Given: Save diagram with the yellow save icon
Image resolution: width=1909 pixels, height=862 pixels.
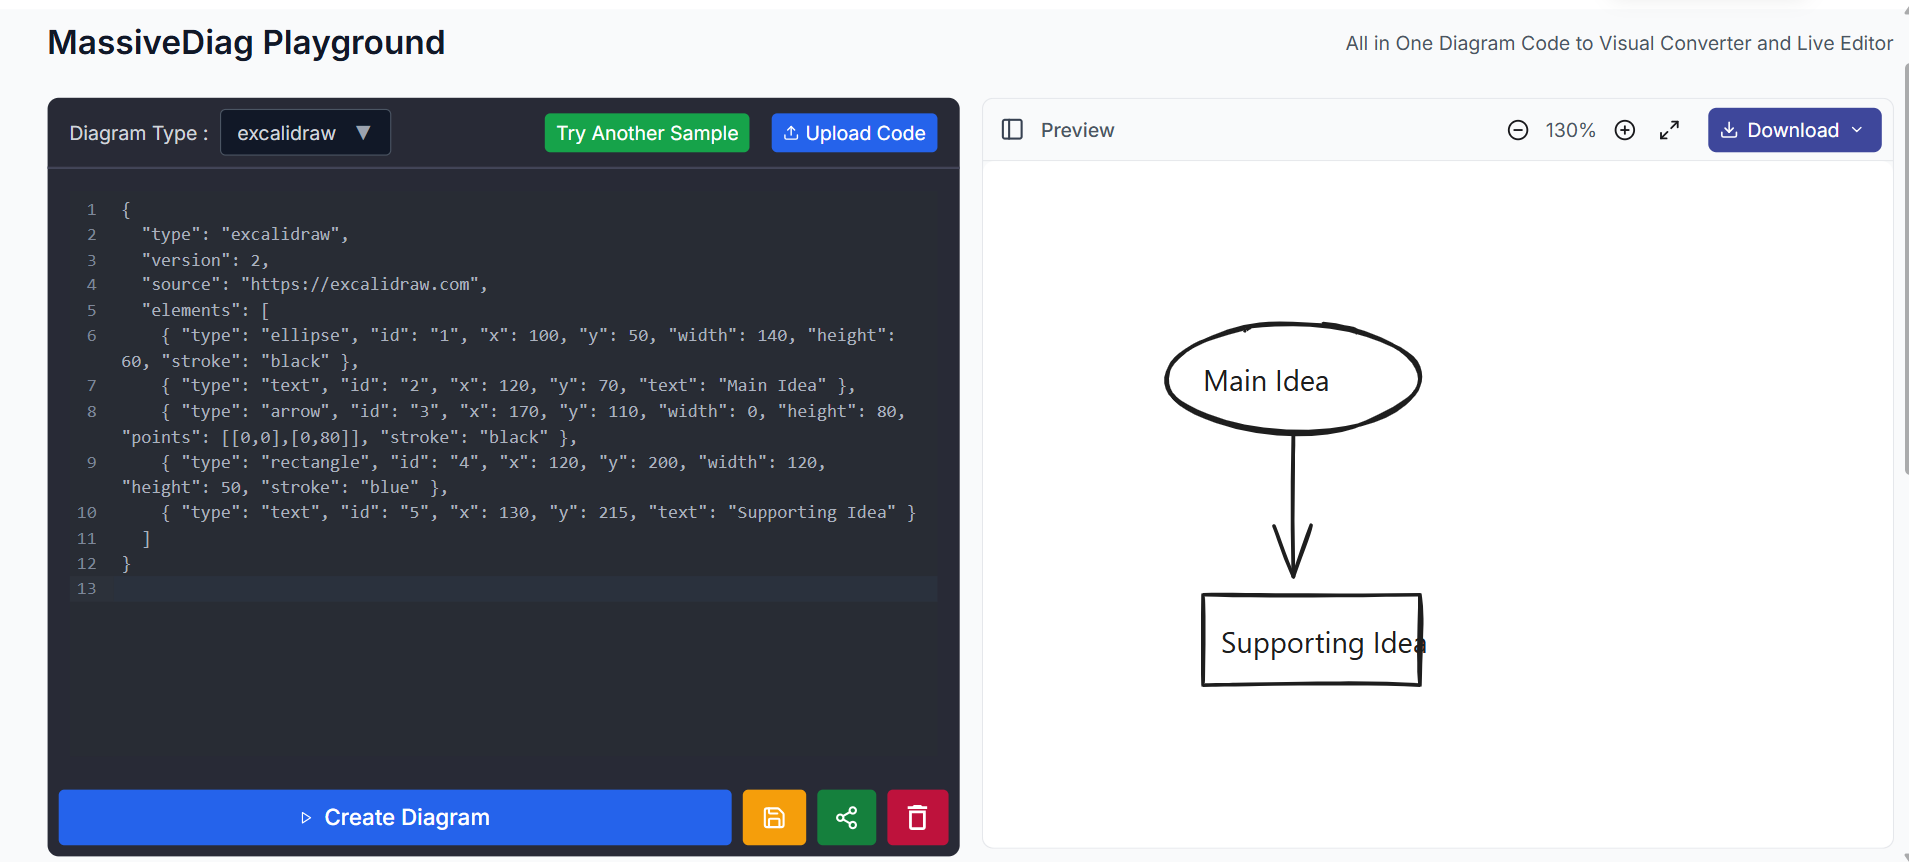Looking at the screenshot, I should pyautogui.click(x=774, y=817).
